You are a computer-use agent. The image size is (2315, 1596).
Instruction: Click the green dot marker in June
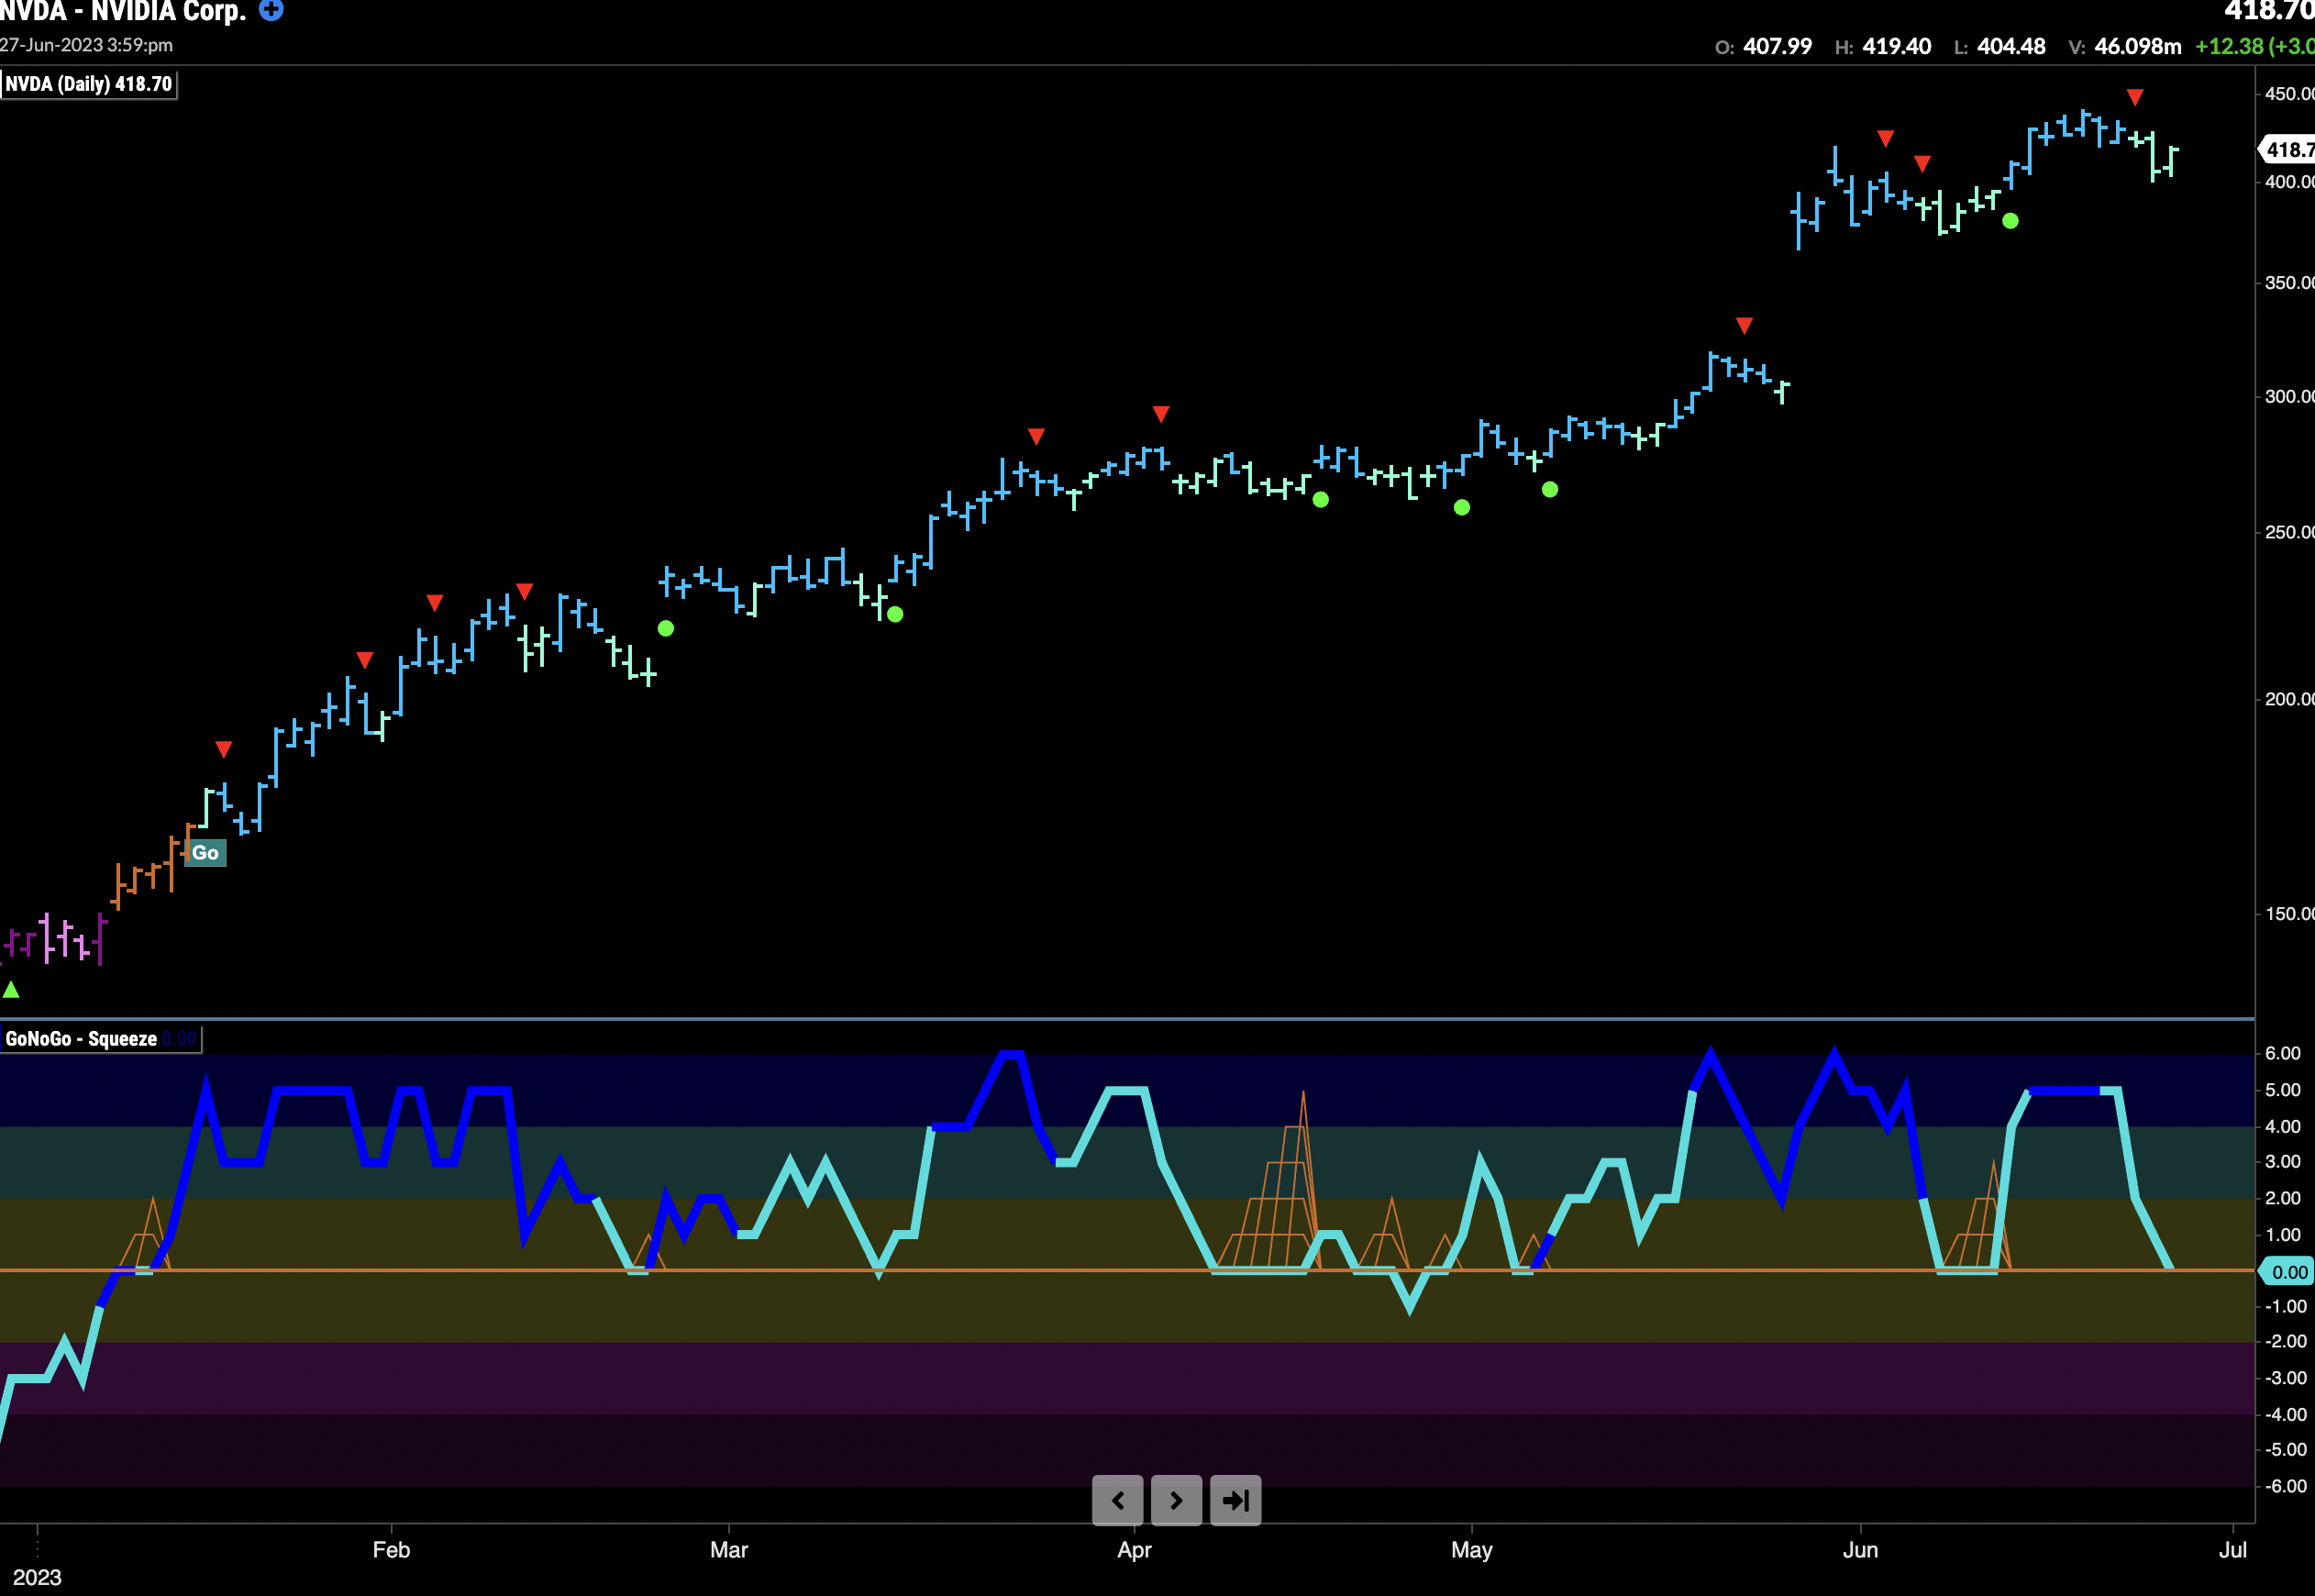(x=2010, y=221)
